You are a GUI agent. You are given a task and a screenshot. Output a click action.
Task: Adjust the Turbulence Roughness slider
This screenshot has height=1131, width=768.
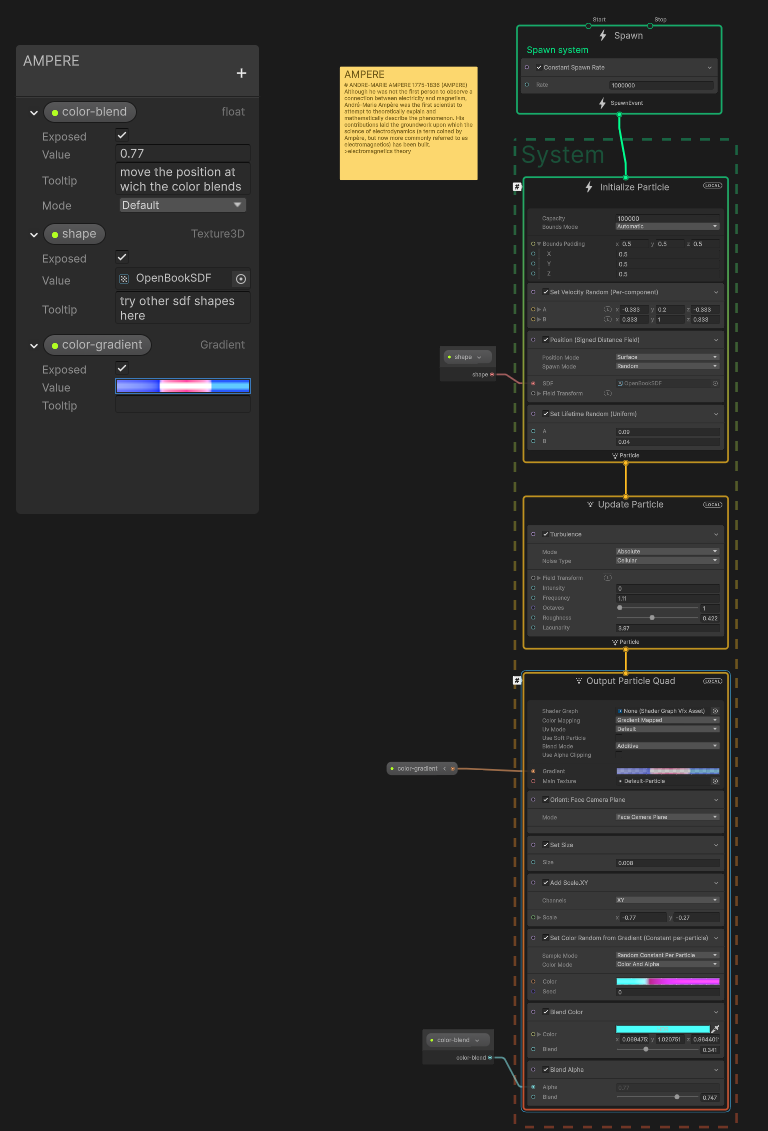point(657,617)
